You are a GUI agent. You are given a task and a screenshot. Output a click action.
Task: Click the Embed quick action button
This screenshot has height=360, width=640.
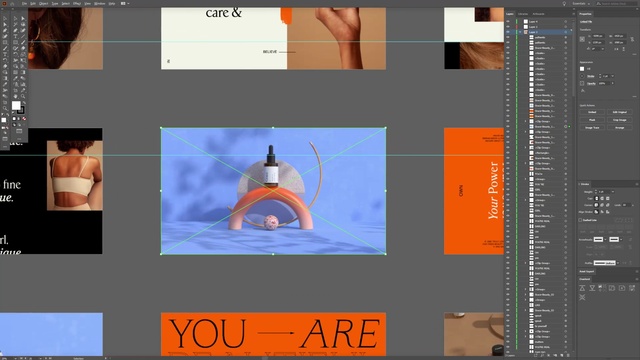[592, 112]
